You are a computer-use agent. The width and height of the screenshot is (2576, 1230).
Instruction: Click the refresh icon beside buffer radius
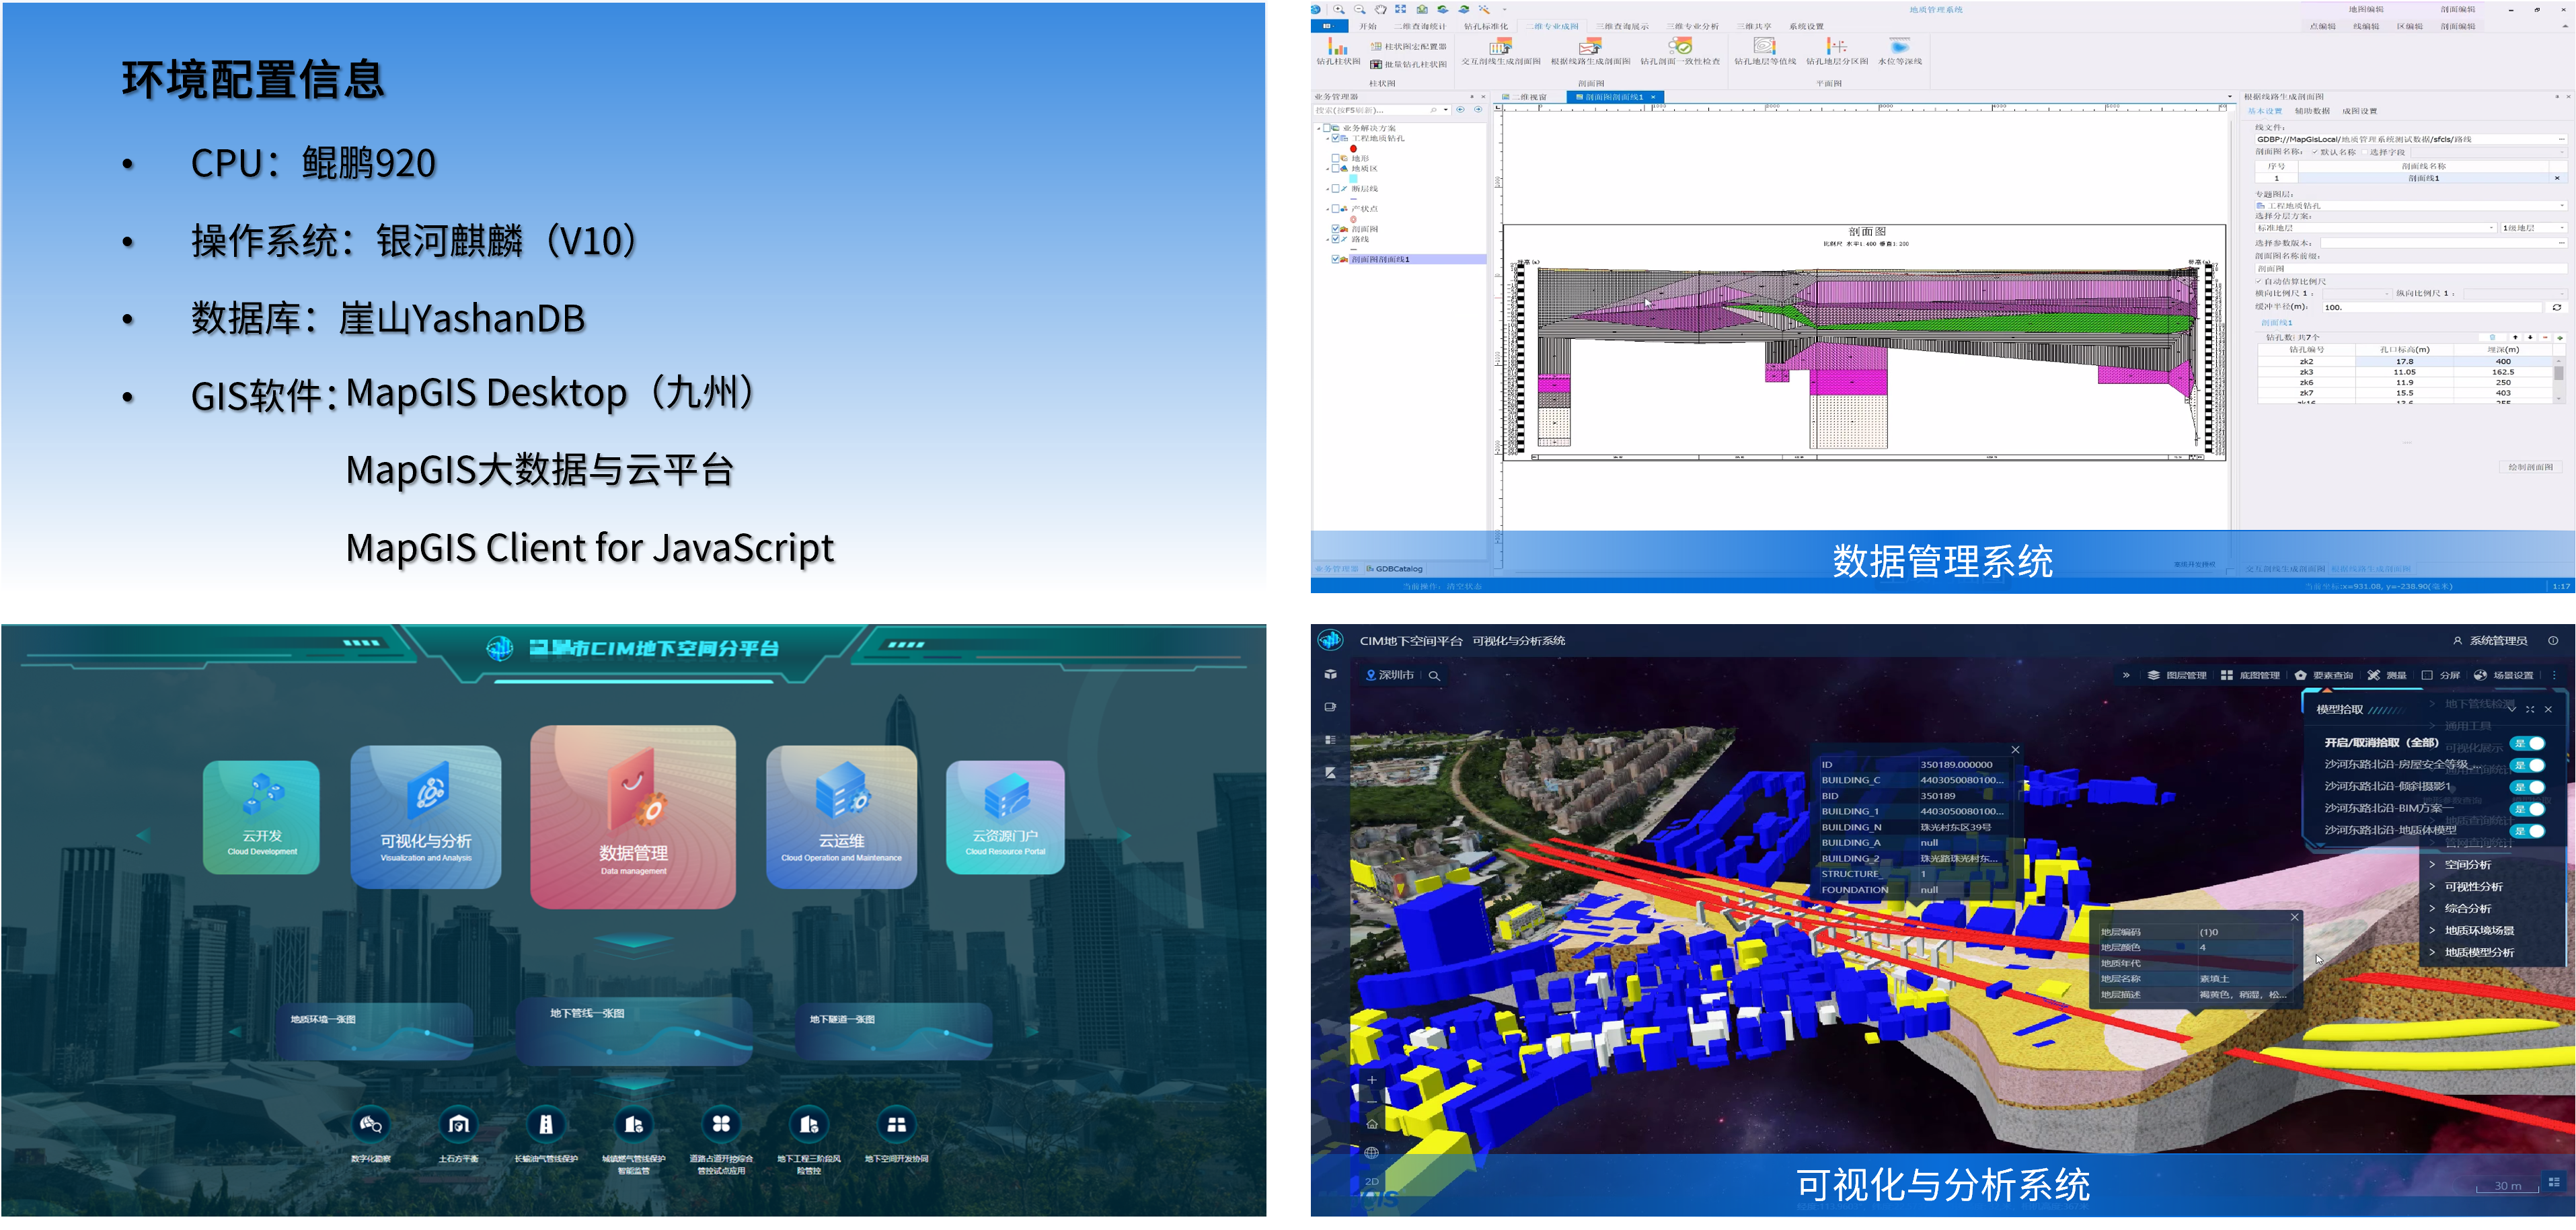tap(2557, 307)
